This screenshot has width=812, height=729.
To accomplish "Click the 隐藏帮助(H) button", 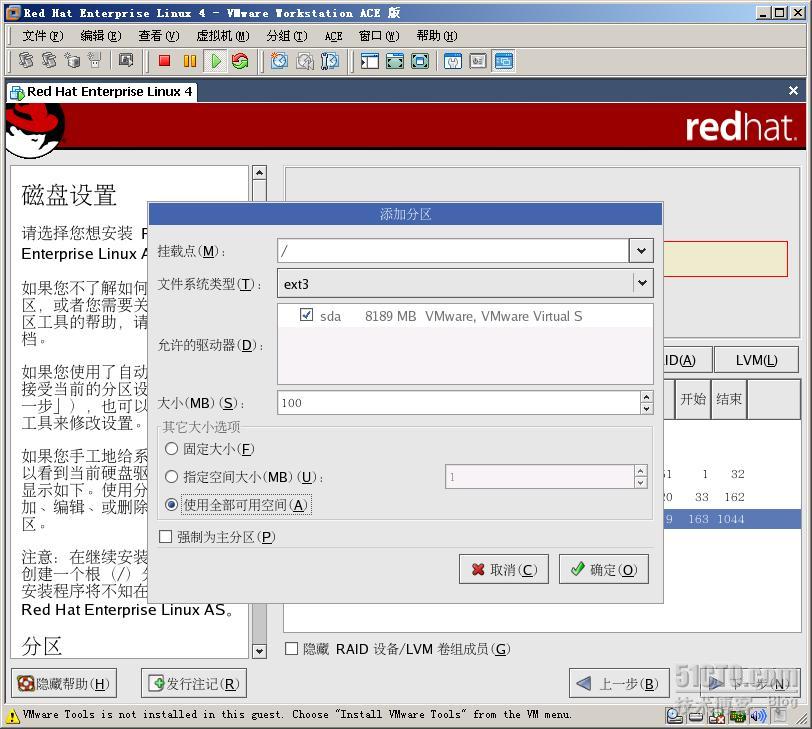I will click(64, 683).
